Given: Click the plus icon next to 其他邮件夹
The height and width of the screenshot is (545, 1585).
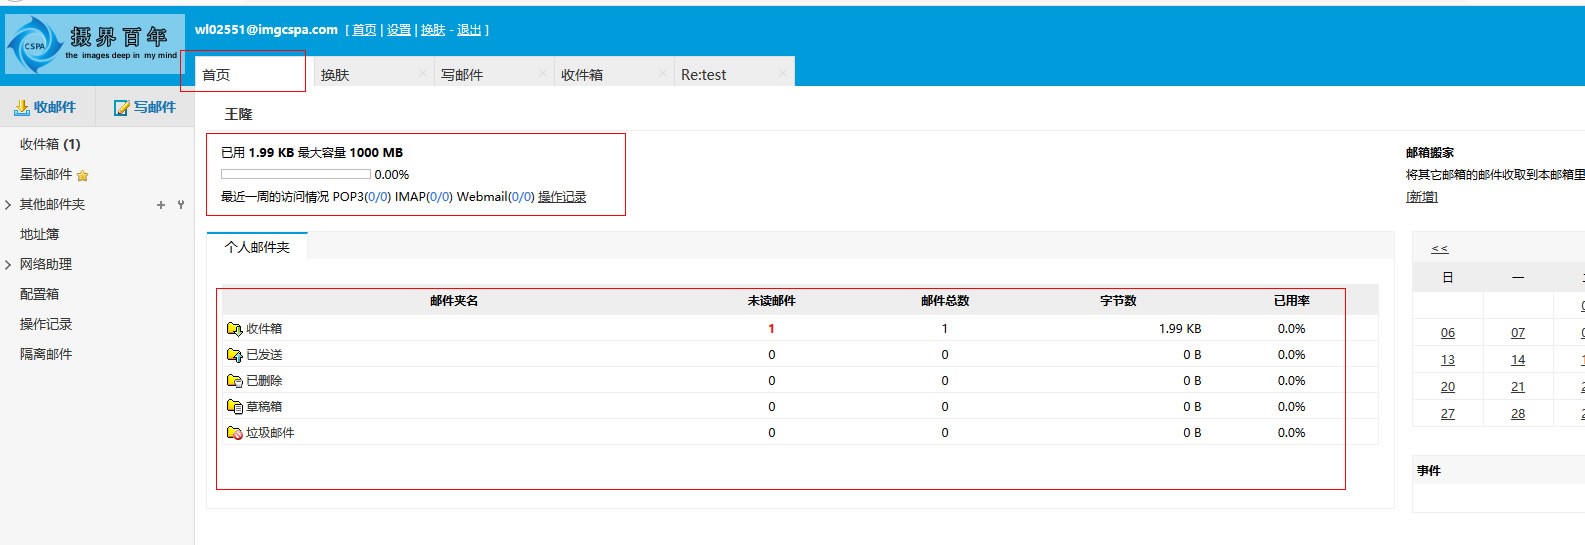Looking at the screenshot, I should (161, 205).
